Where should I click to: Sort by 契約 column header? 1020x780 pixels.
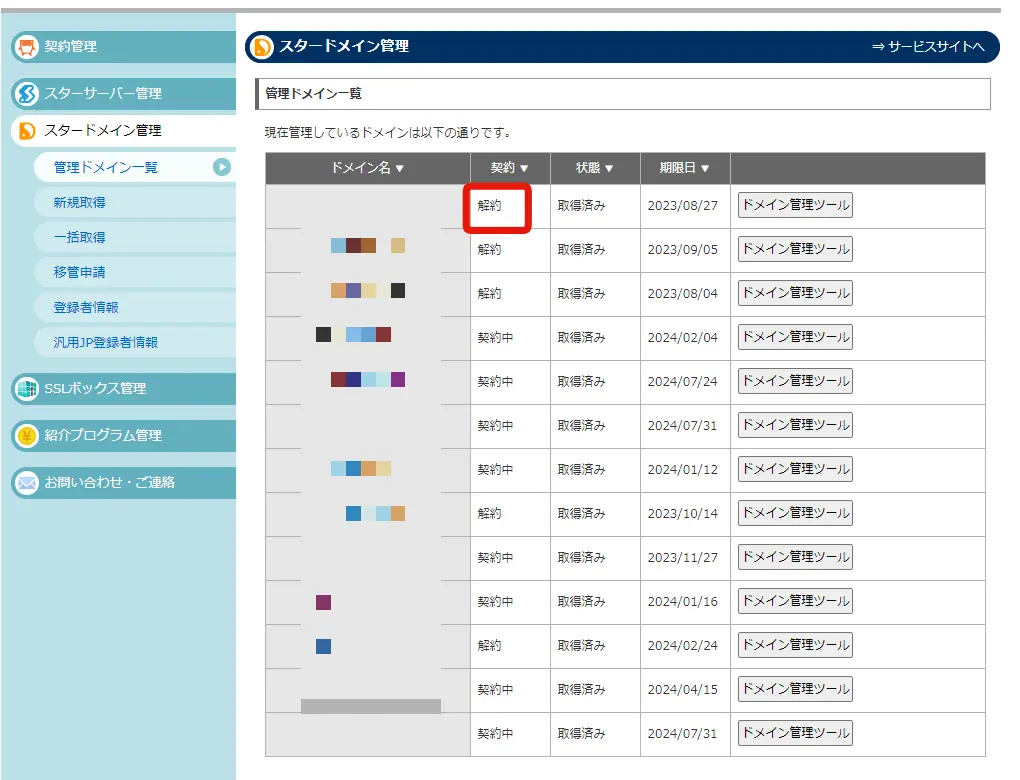[x=509, y=169]
